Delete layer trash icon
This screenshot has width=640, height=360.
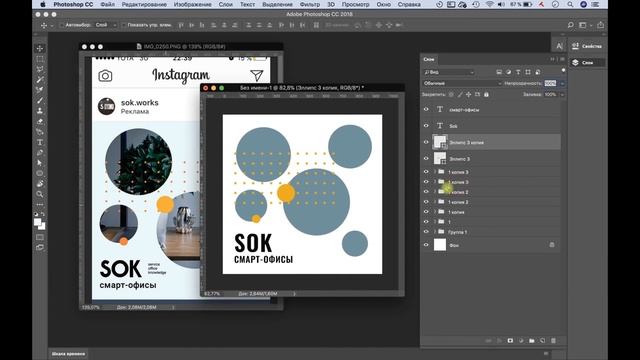(553, 340)
